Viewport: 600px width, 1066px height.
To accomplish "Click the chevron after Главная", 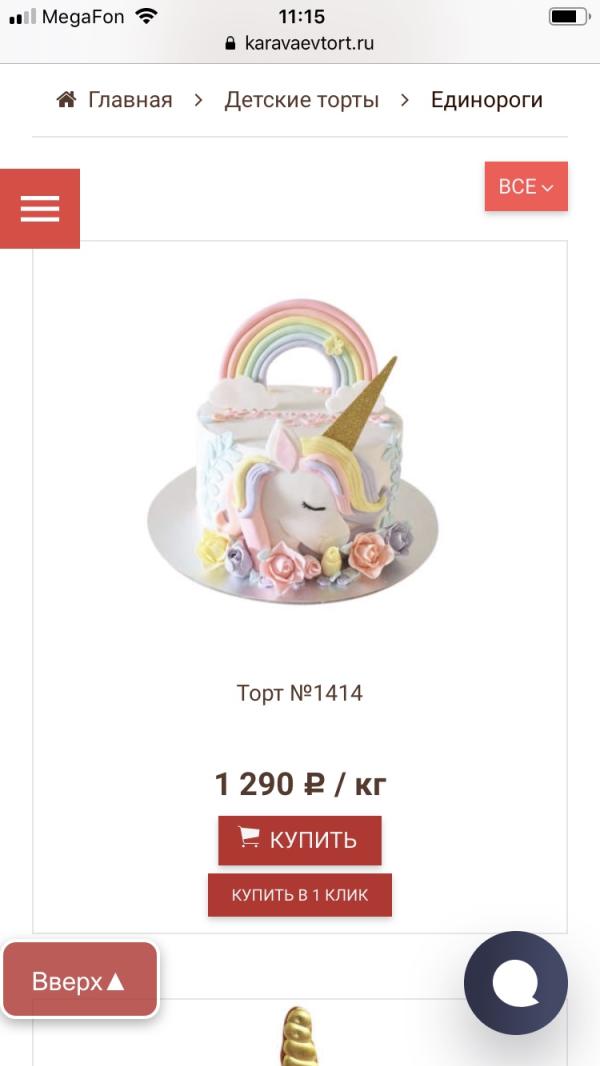I will (x=198, y=100).
